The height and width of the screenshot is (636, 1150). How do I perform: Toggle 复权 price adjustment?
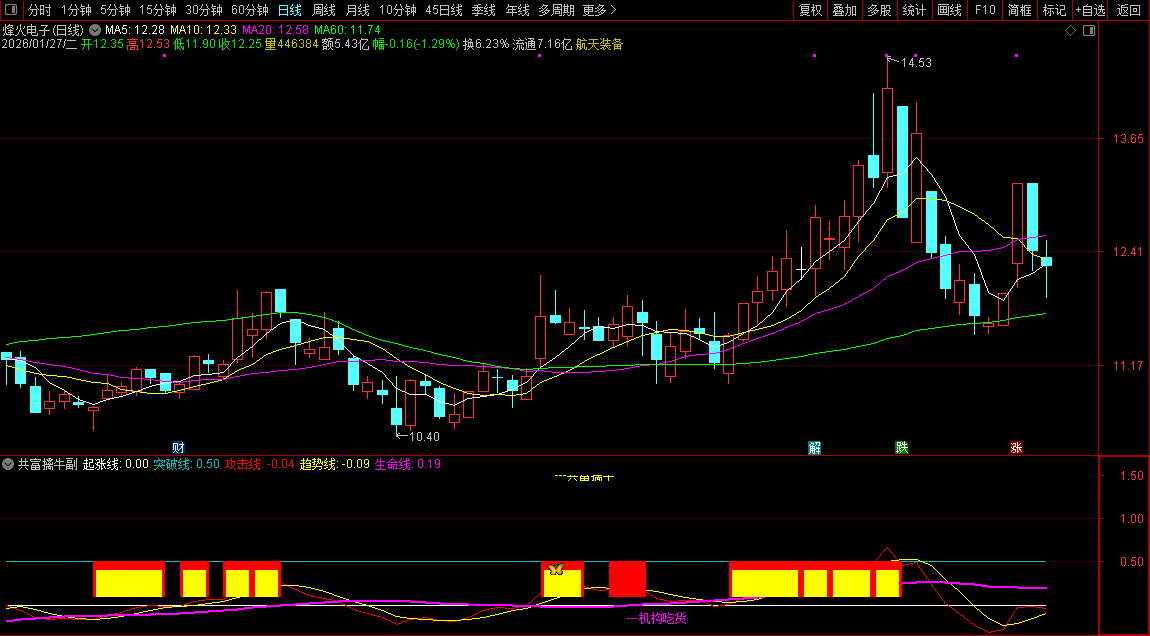810,10
